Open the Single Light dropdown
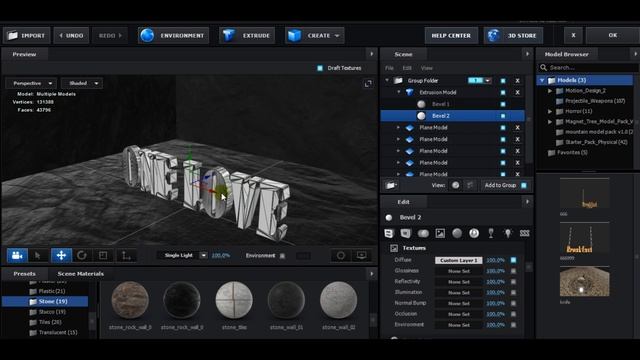 [x=203, y=256]
